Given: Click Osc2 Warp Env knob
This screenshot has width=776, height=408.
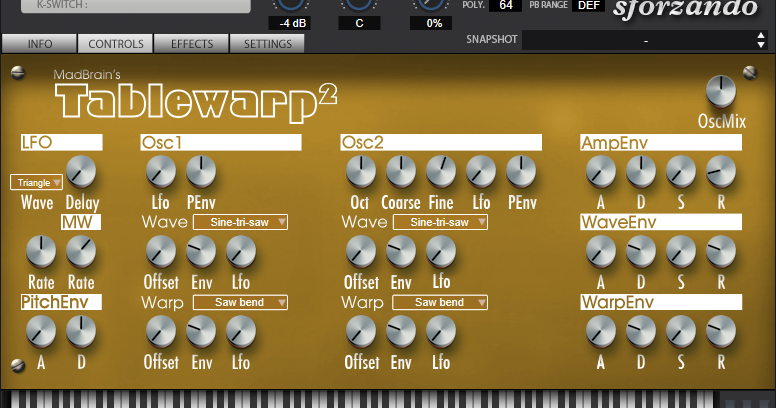Looking at the screenshot, I should [401, 331].
